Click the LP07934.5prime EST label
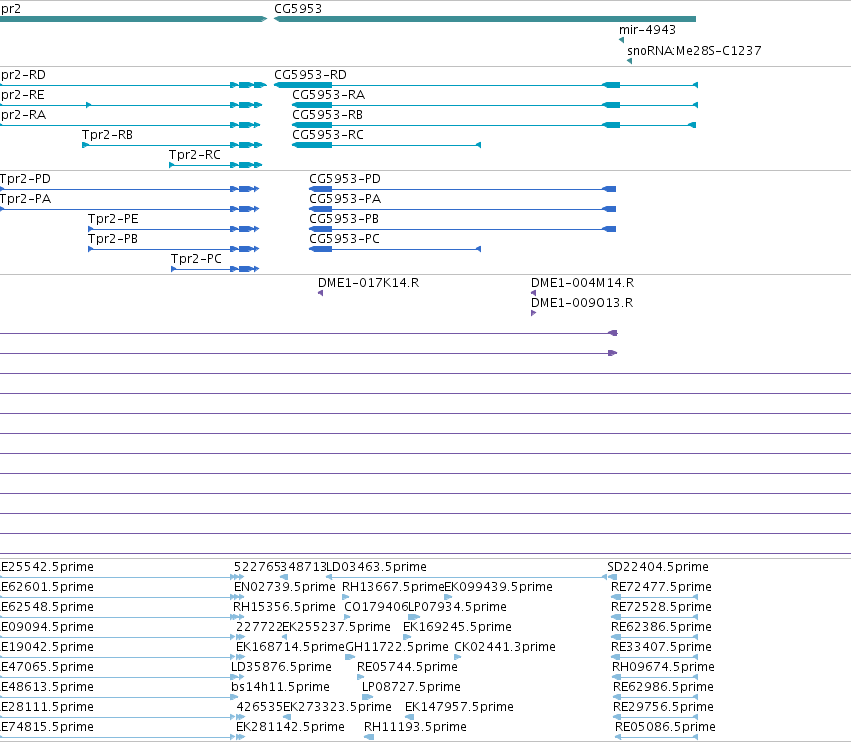 pos(458,607)
